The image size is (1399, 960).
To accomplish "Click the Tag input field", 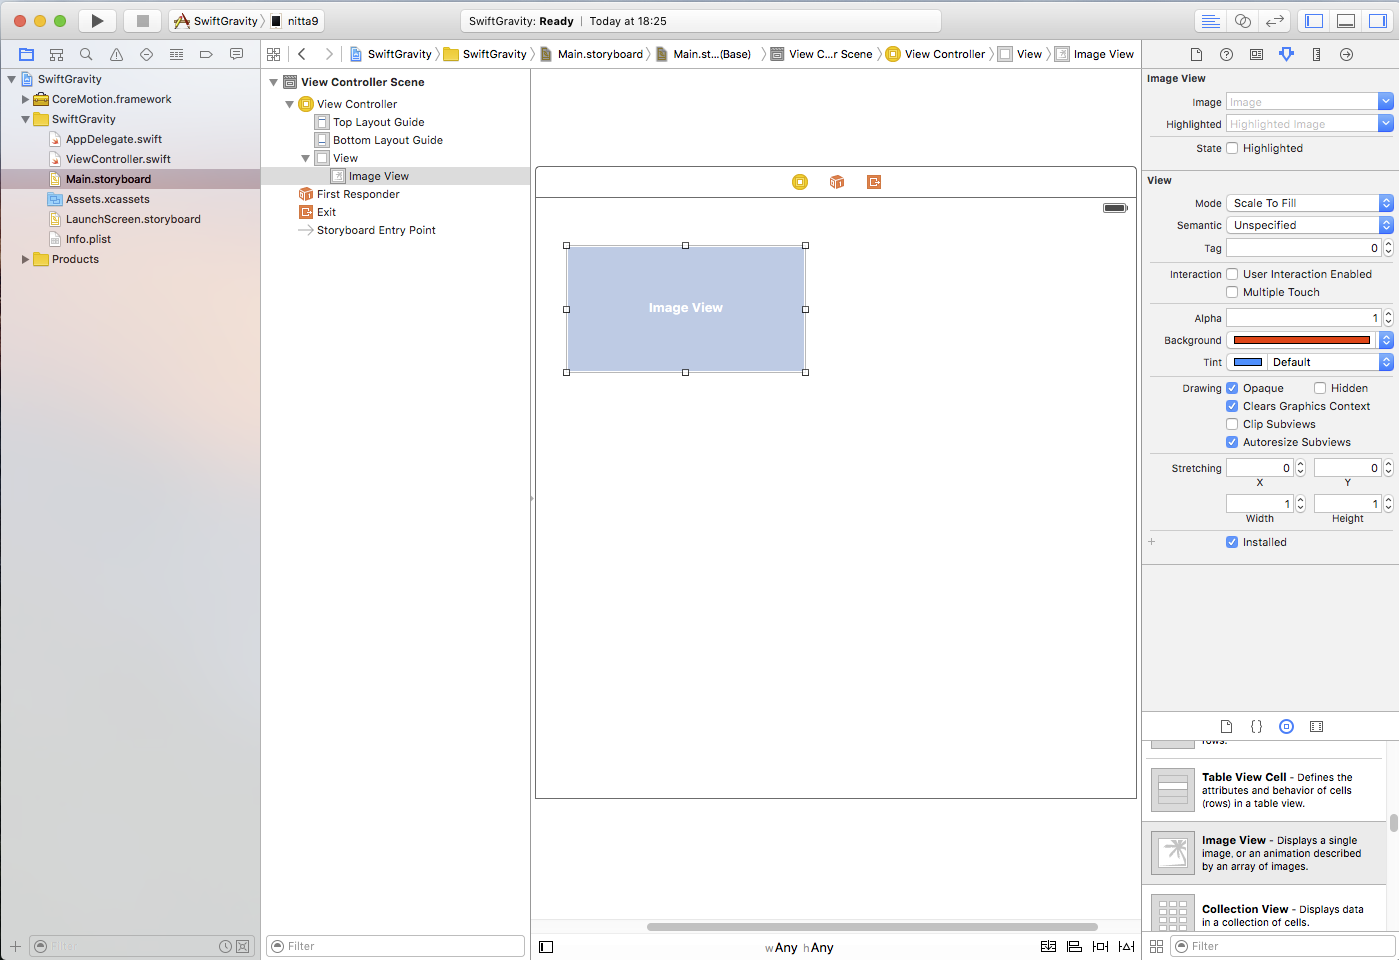I will [x=1301, y=248].
